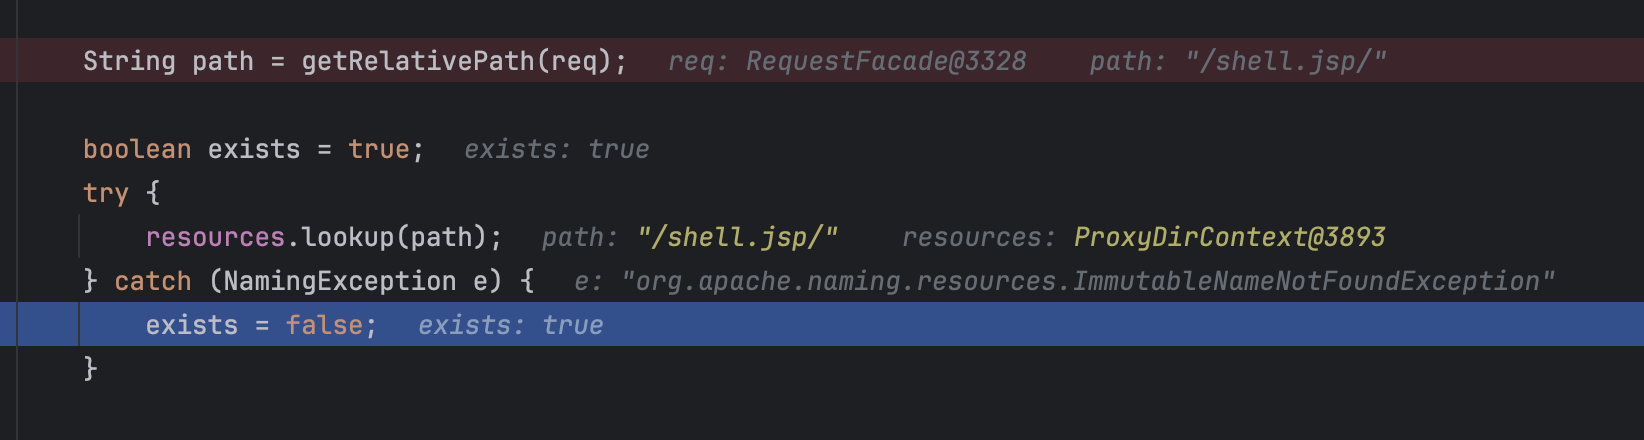
Task: Click the String type keyword
Action: (x=129, y=61)
